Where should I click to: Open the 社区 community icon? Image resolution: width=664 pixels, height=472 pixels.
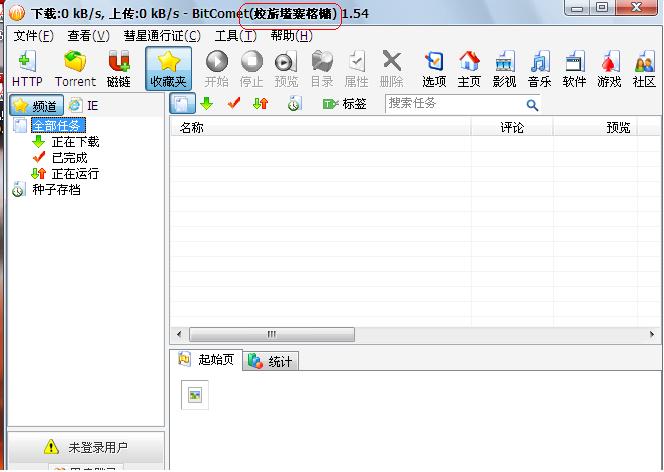[x=644, y=69]
